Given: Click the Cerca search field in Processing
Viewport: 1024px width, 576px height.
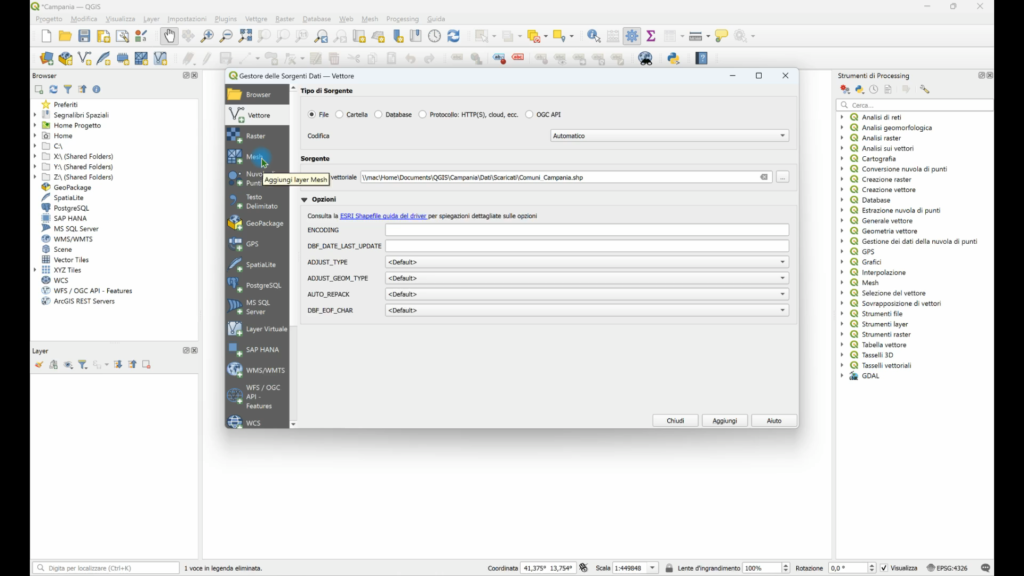Looking at the screenshot, I should pos(914,105).
